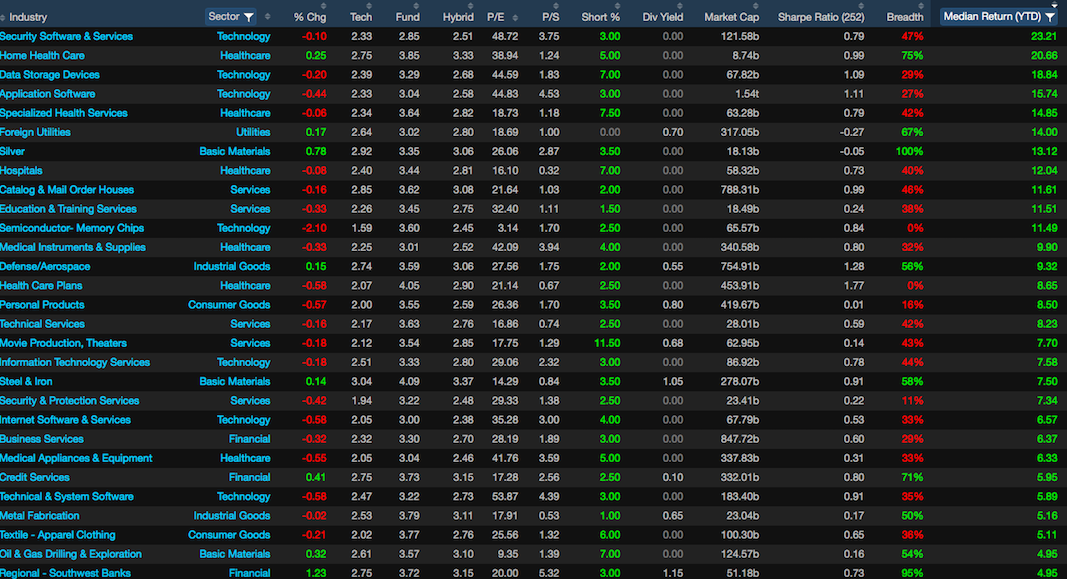Open Business Services industry link
The image size is (1067, 579).
(42, 439)
